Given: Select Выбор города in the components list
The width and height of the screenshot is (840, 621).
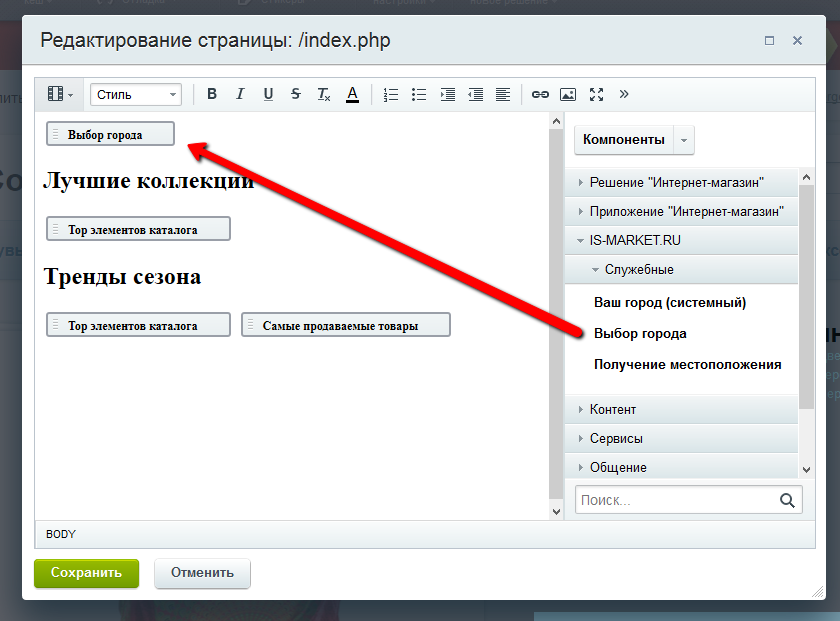Looking at the screenshot, I should (x=640, y=332).
